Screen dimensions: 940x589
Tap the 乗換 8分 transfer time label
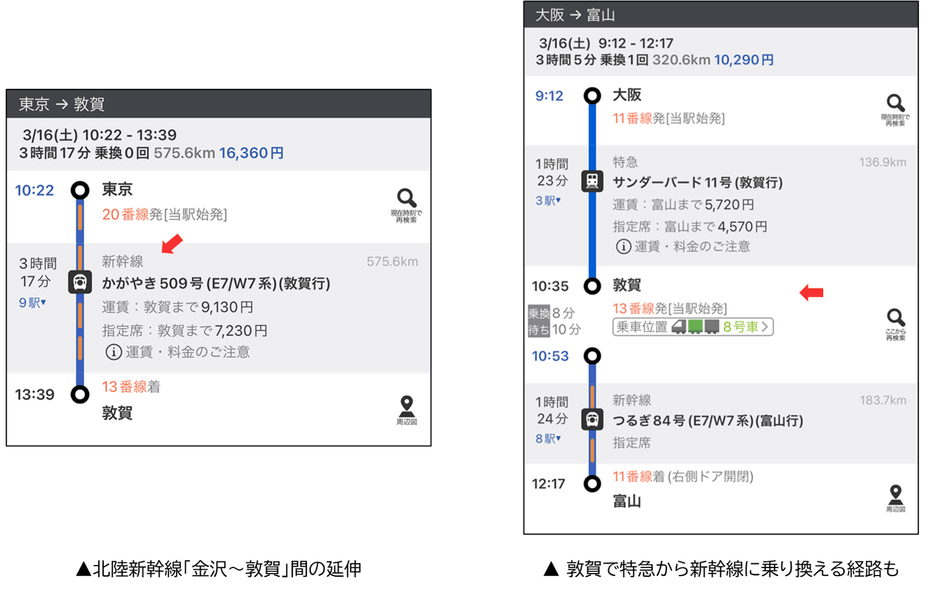pyautogui.click(x=552, y=313)
